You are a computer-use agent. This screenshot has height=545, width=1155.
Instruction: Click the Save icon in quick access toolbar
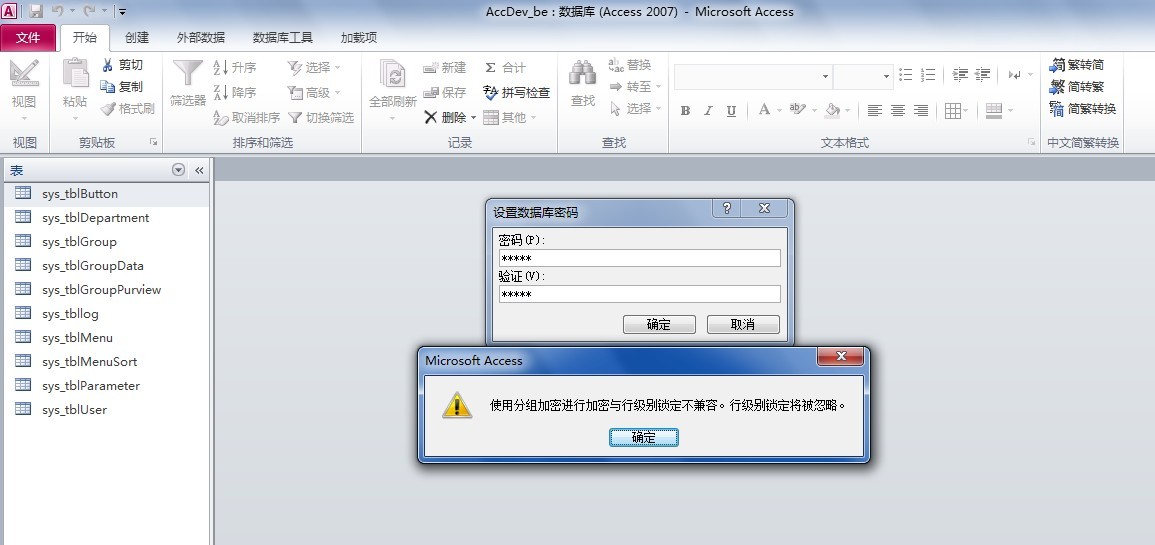pyautogui.click(x=36, y=11)
